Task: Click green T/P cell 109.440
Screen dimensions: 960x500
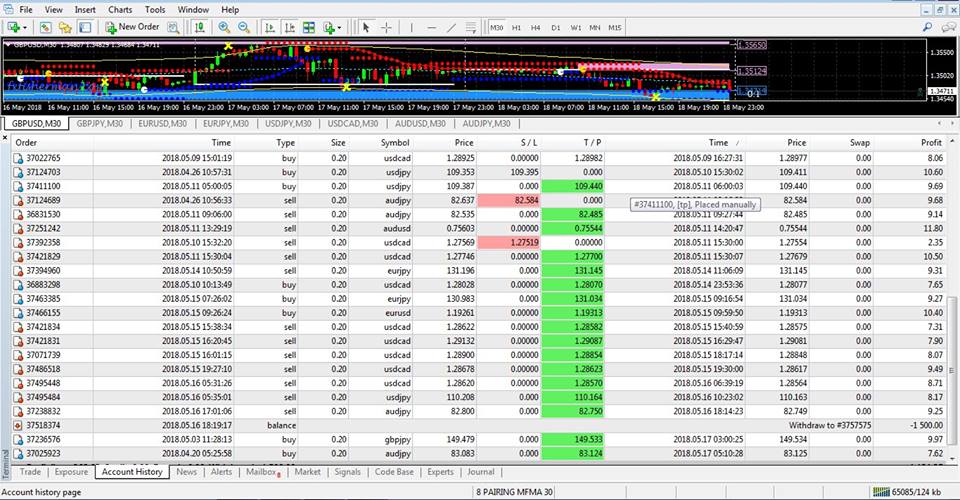Action: (572, 186)
